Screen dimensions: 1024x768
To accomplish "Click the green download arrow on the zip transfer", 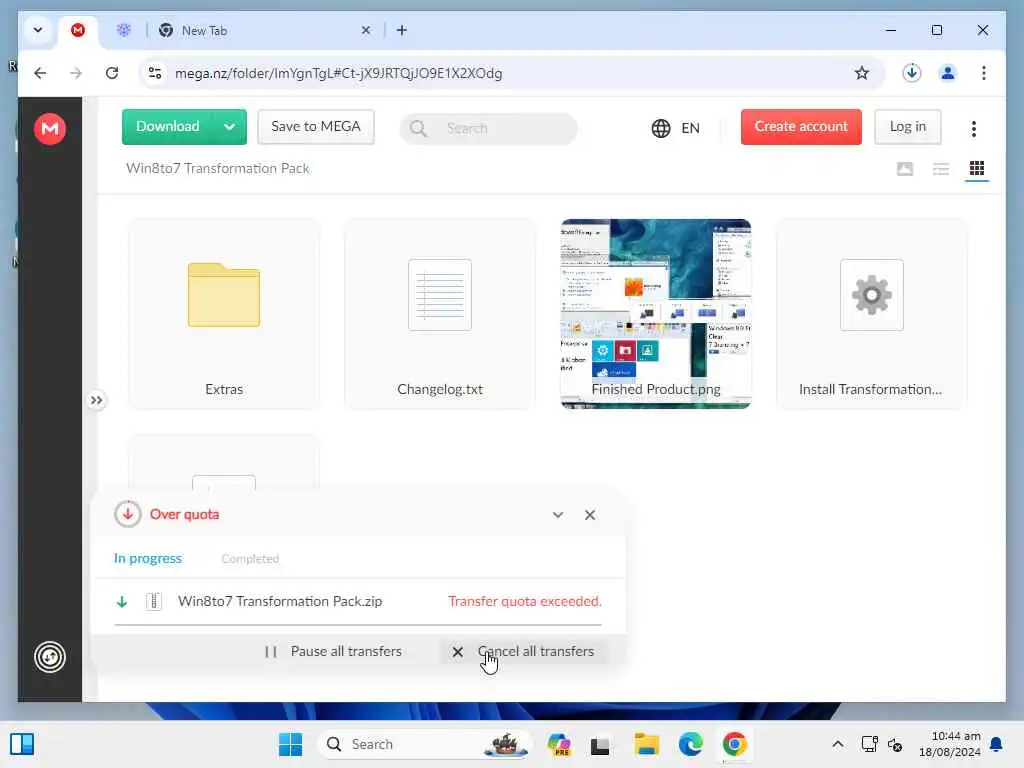I will pos(122,601).
